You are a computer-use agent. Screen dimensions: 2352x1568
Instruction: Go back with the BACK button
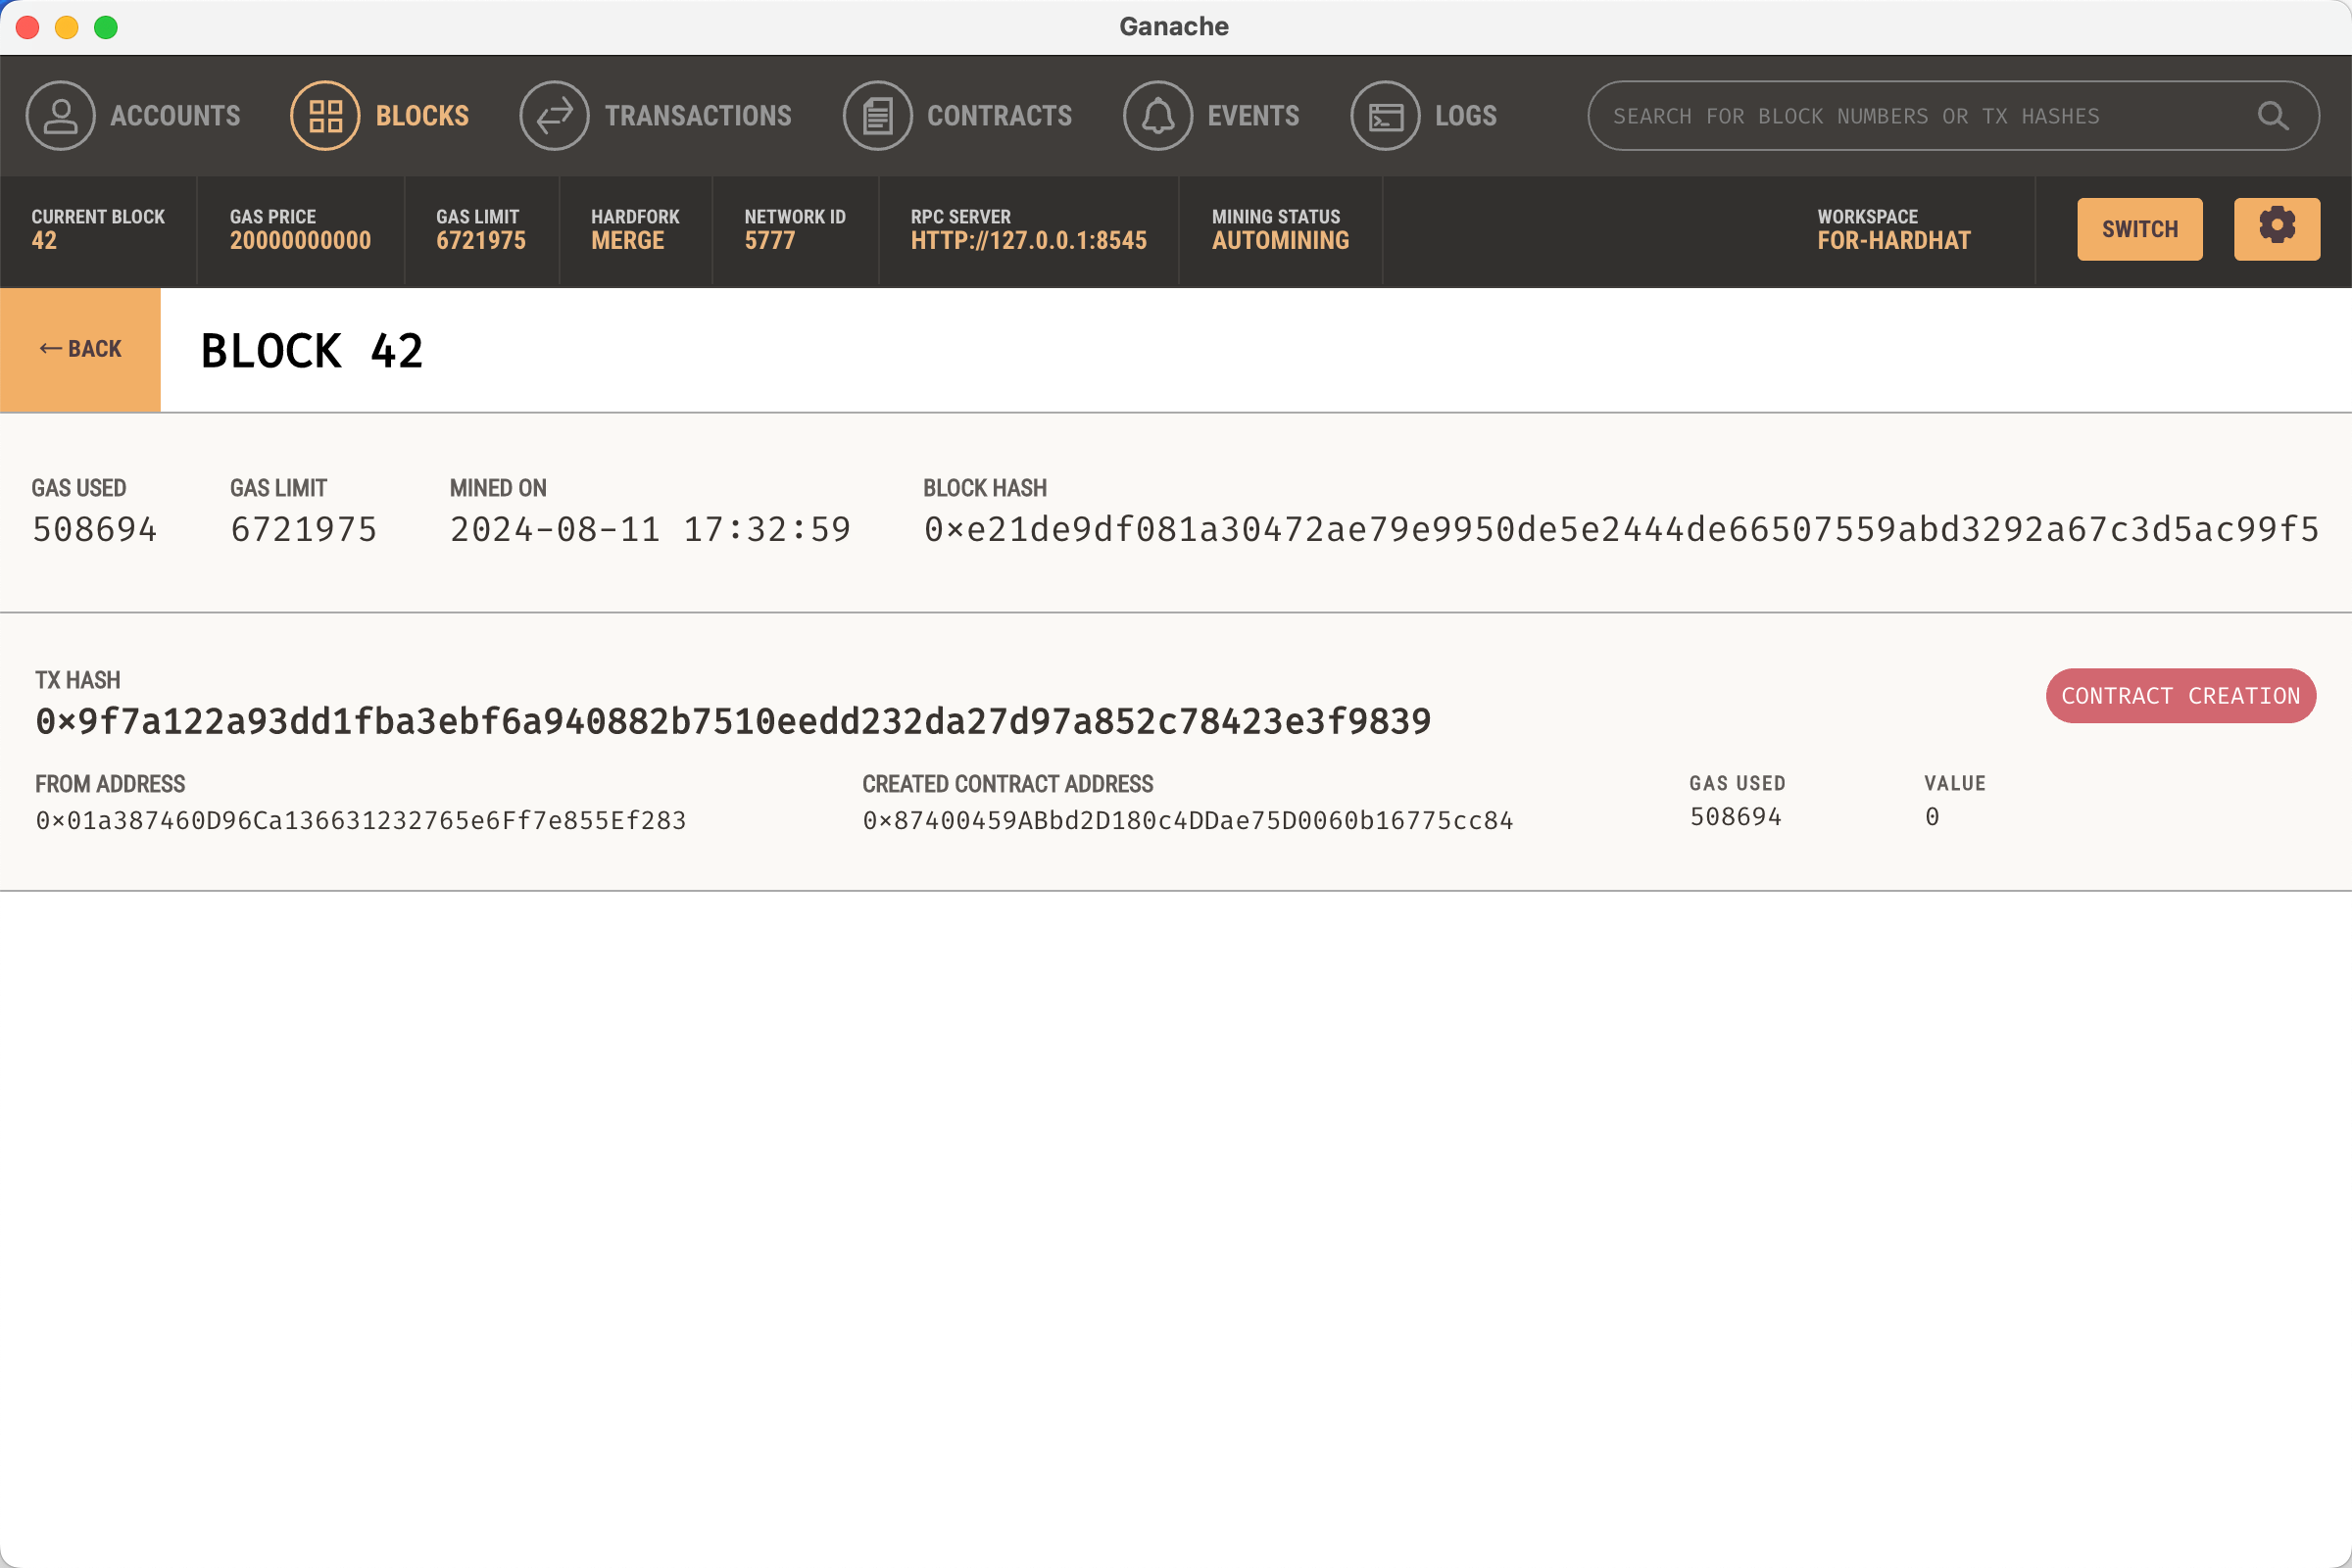tap(80, 349)
